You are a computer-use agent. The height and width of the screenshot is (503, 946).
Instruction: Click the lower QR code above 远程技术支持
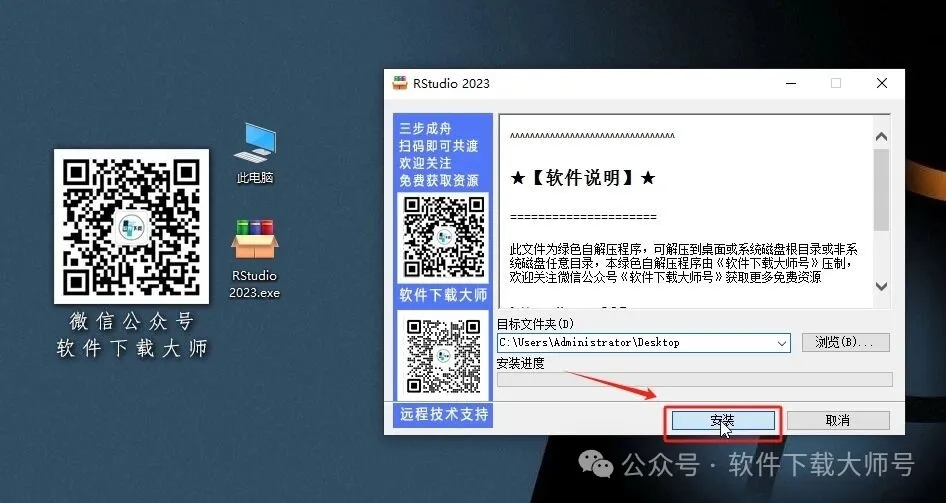(x=443, y=356)
